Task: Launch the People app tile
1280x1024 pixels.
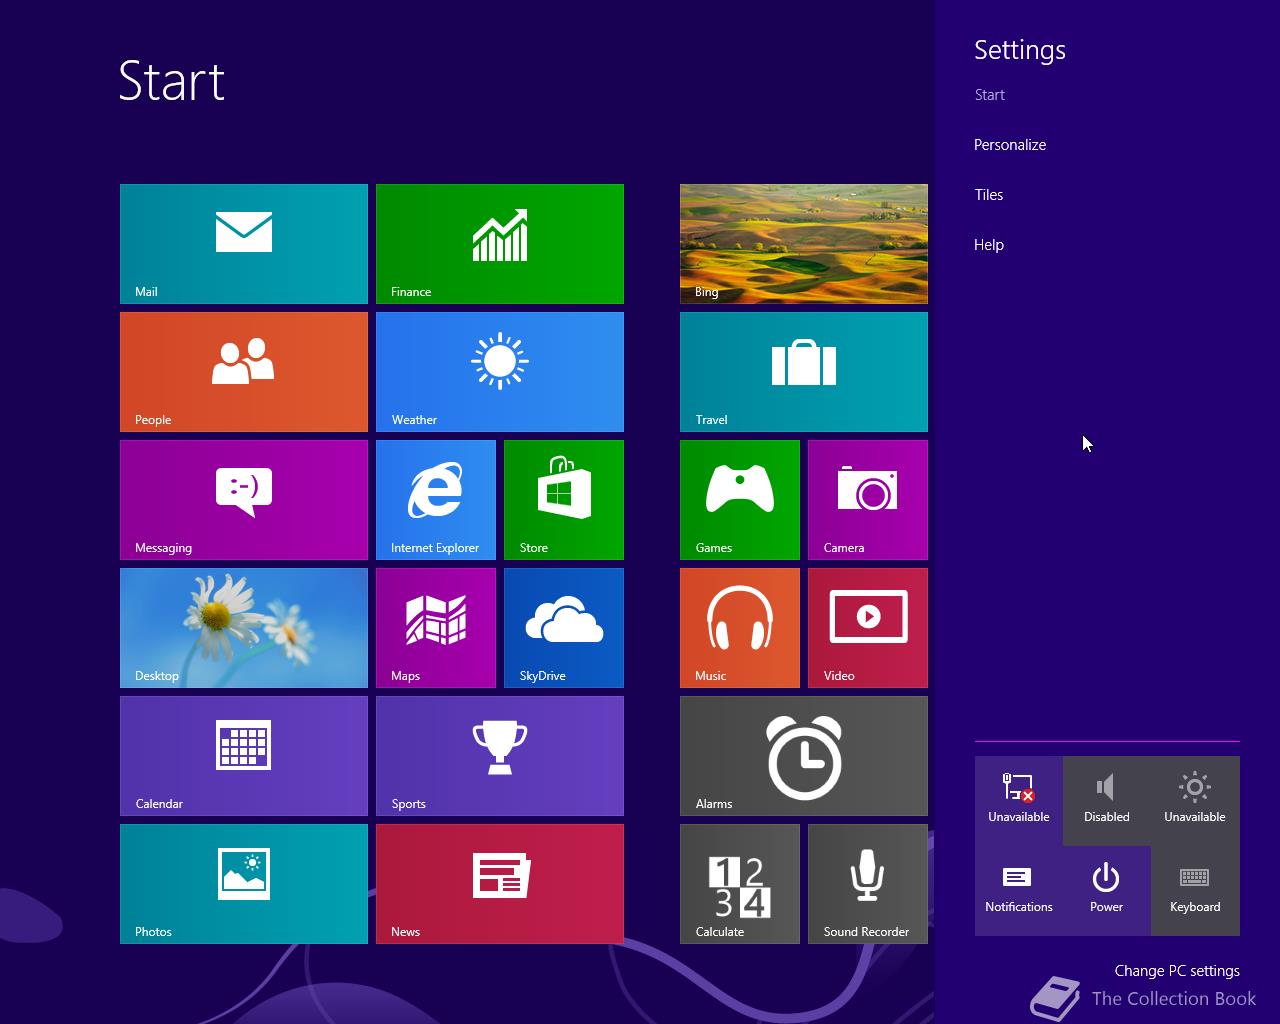Action: pos(244,372)
